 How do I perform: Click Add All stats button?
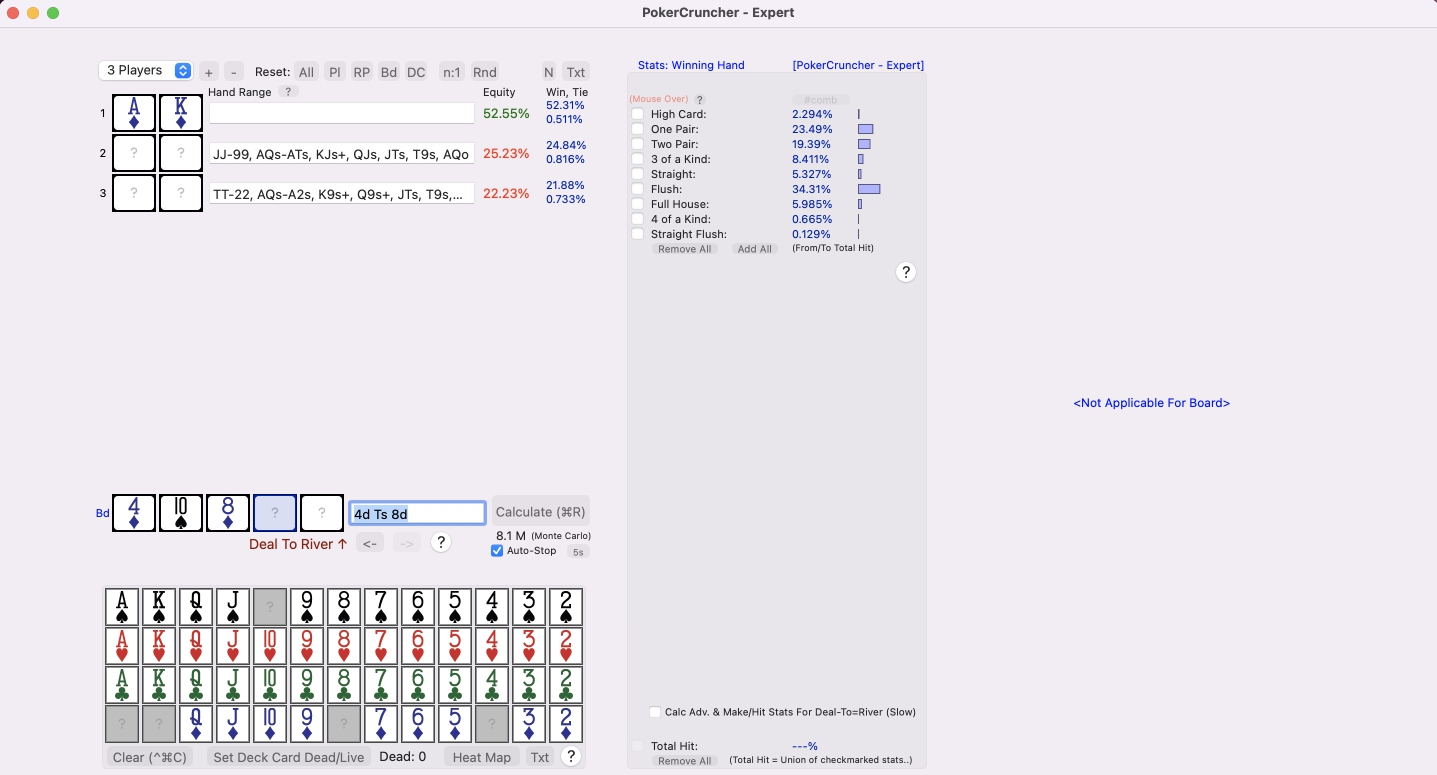(755, 249)
